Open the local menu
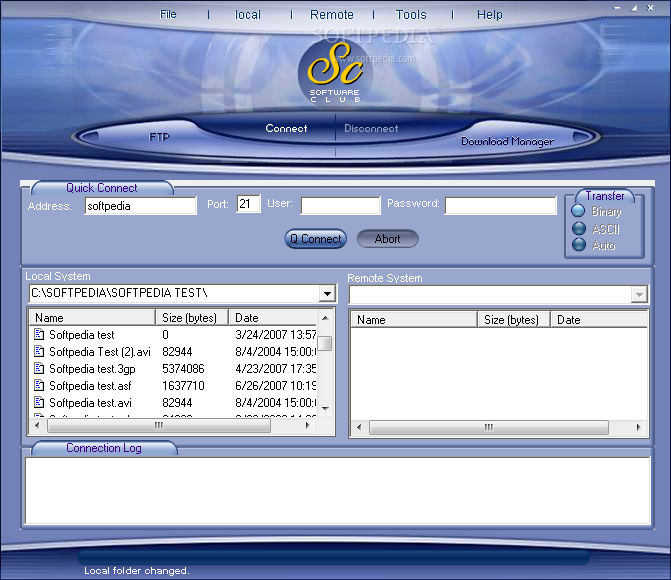671x580 pixels. tap(248, 15)
